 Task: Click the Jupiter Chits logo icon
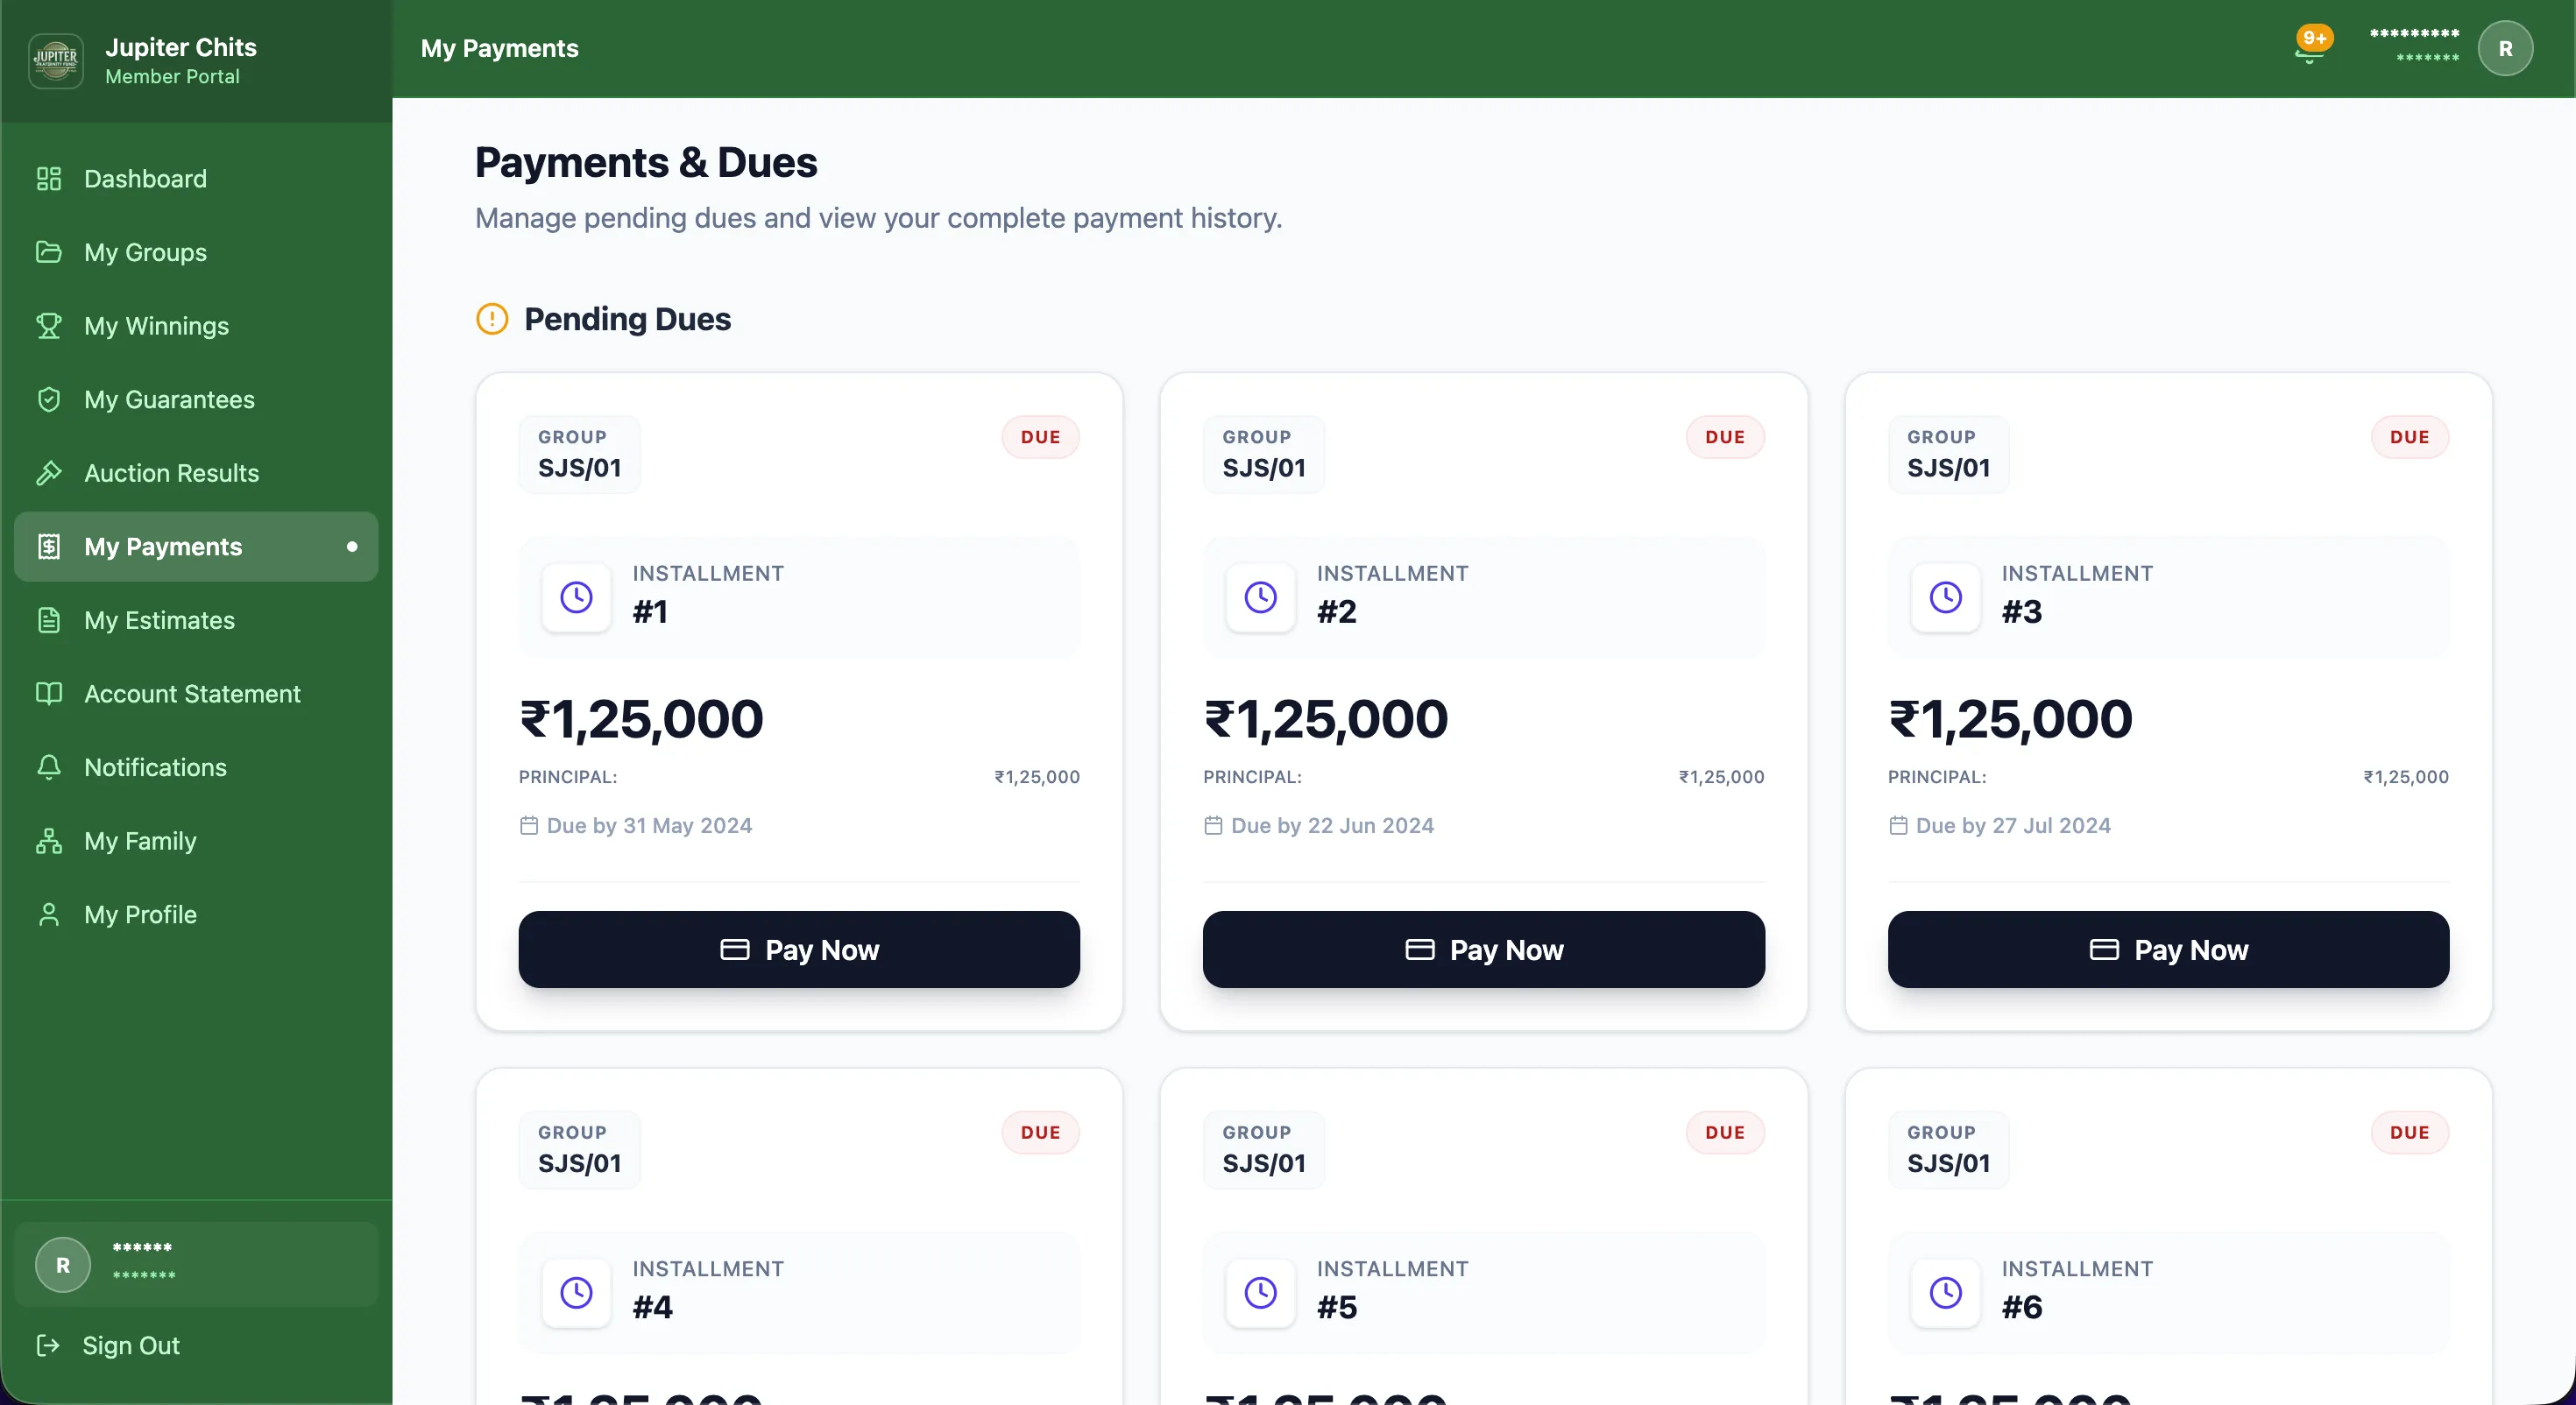tap(56, 60)
